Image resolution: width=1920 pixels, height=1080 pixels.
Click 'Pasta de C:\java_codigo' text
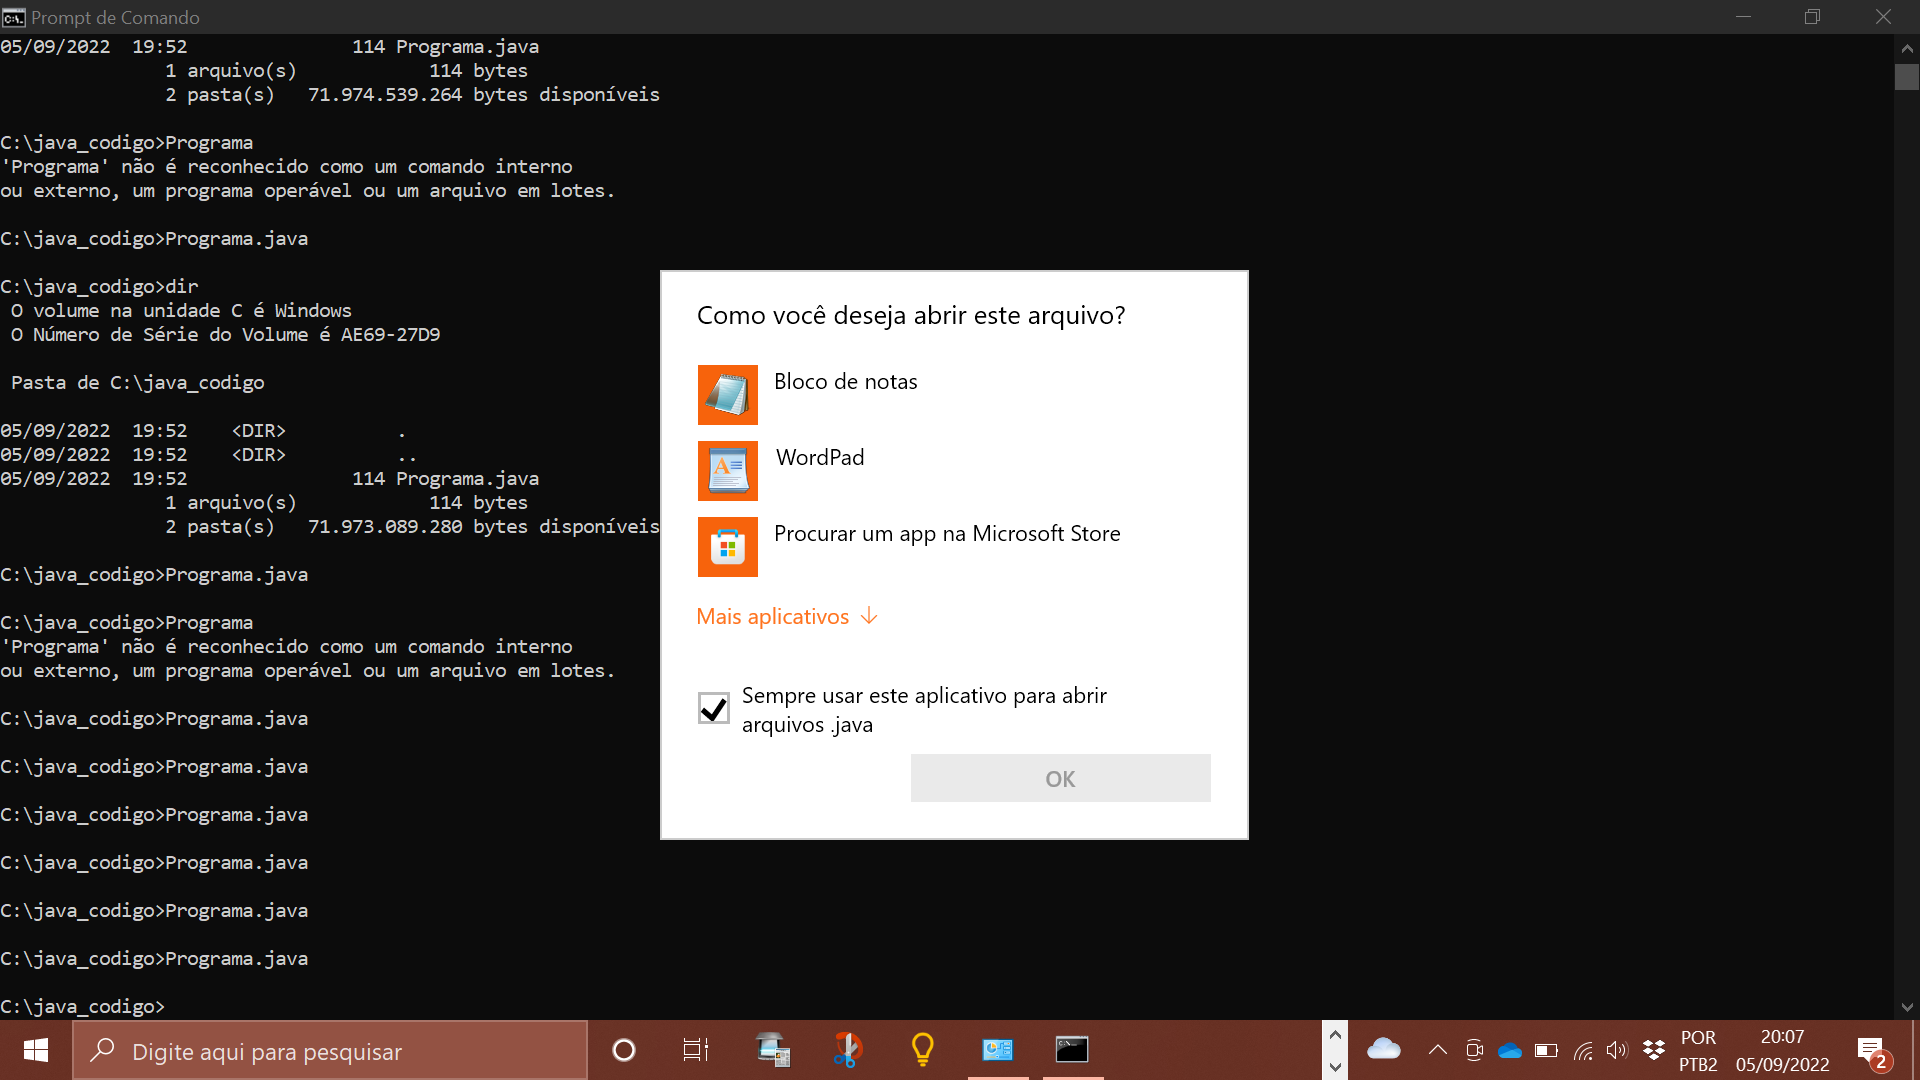pos(137,383)
